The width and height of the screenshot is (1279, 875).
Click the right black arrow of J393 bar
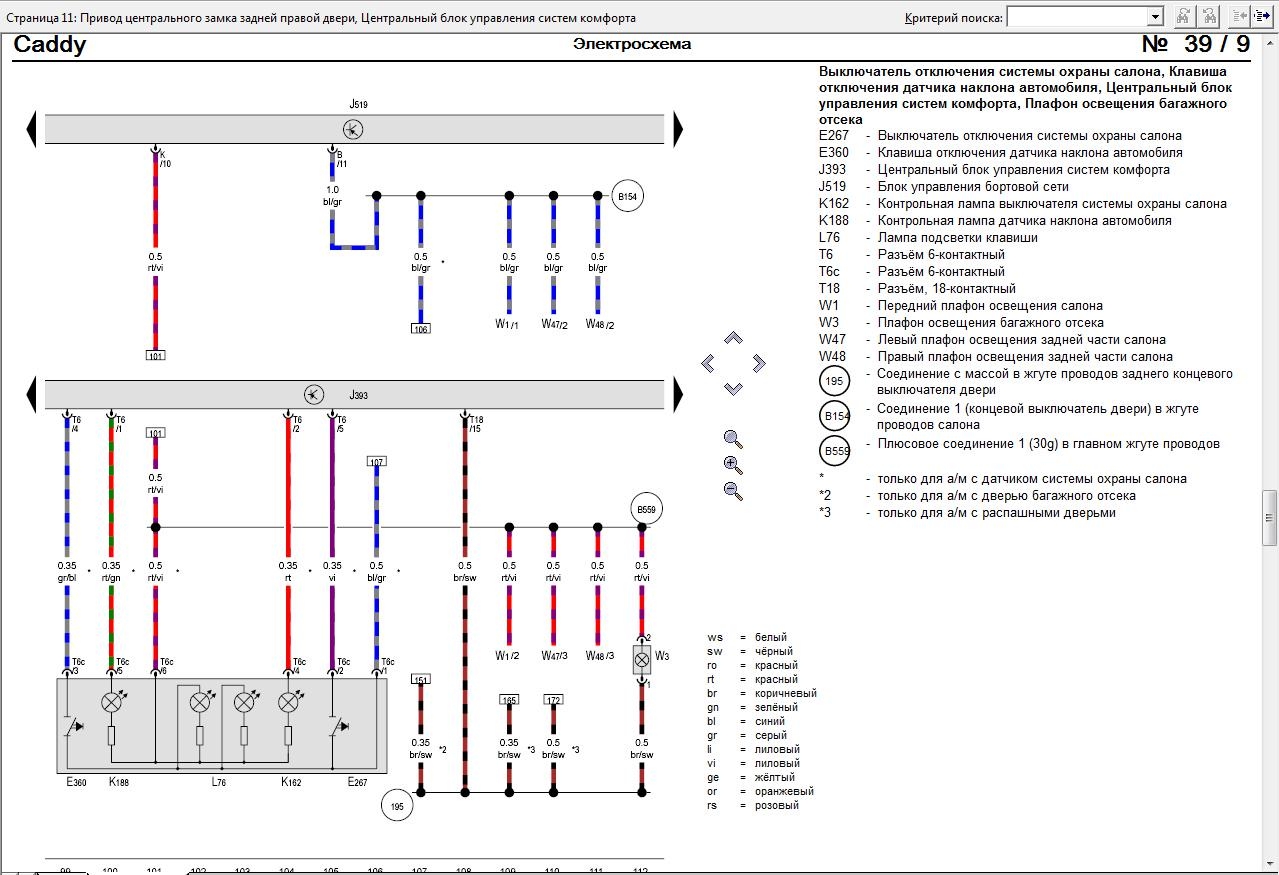[679, 394]
